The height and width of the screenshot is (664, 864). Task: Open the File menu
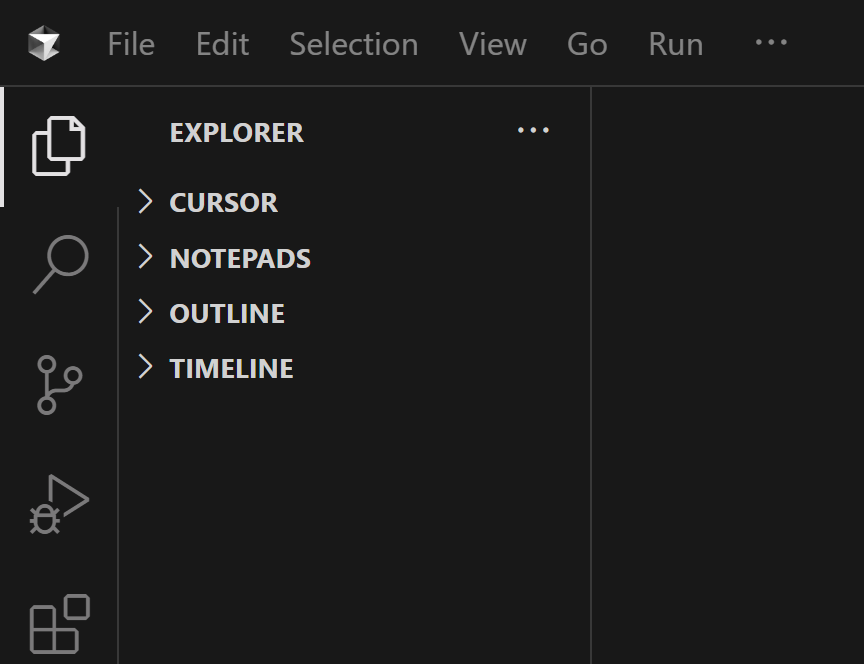pyautogui.click(x=131, y=44)
